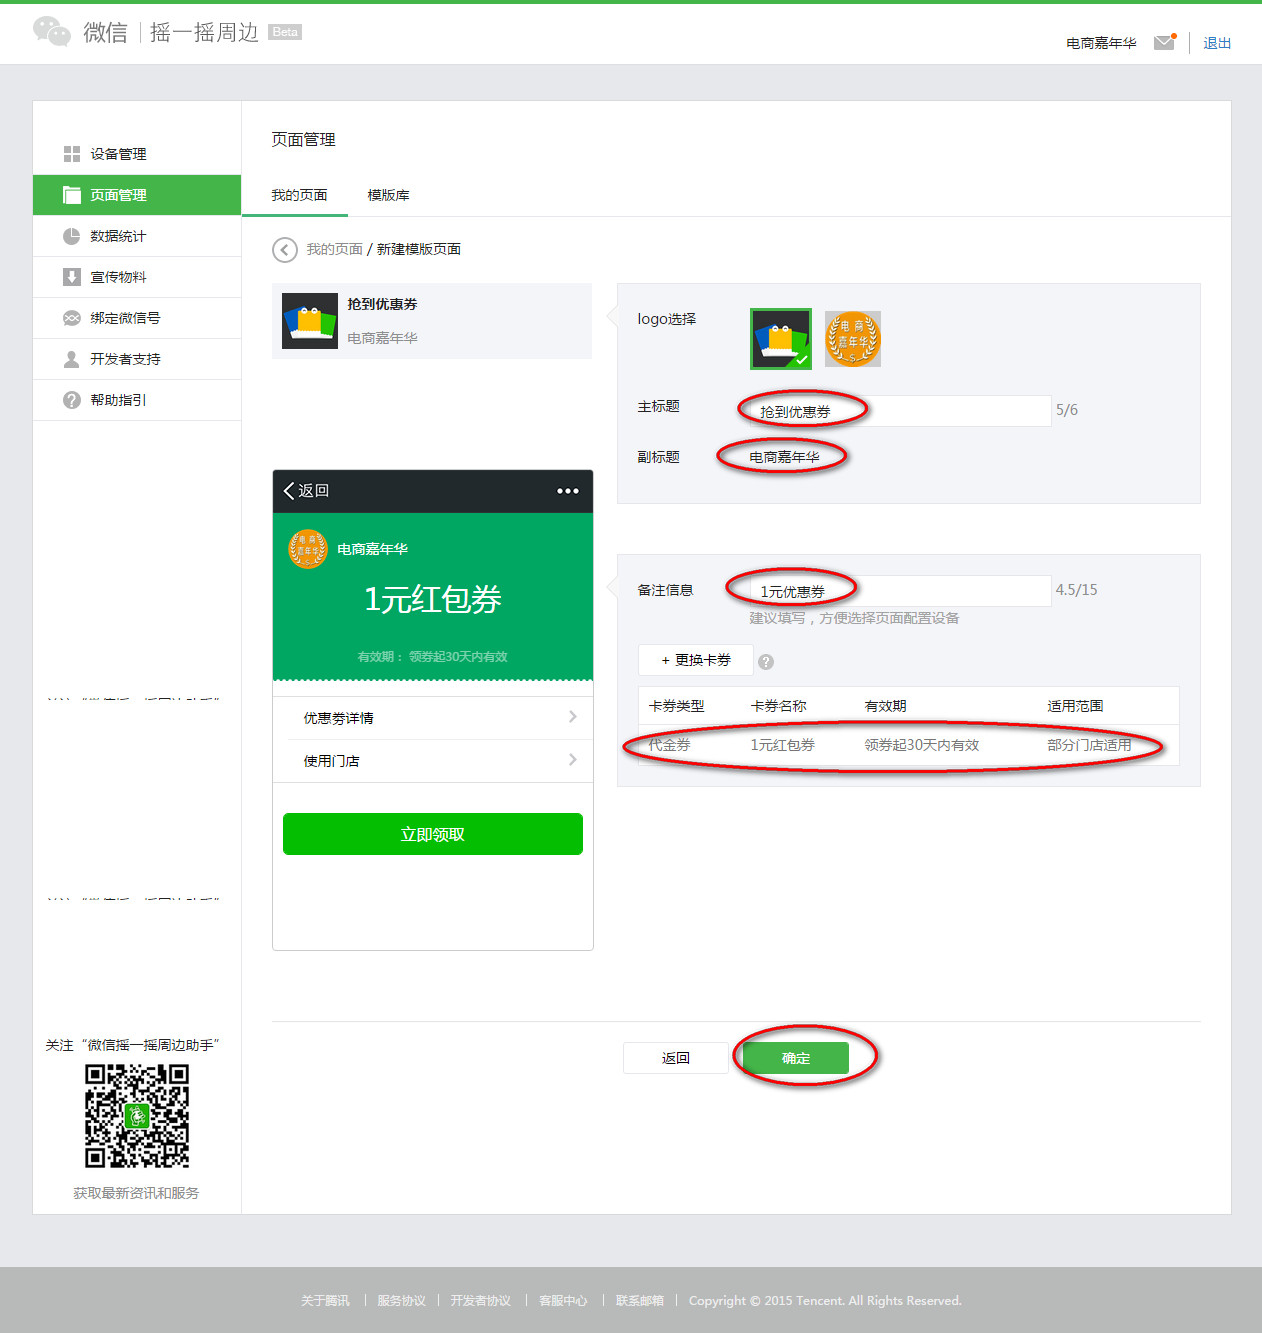Switch to the 模版库 tab

388,195
